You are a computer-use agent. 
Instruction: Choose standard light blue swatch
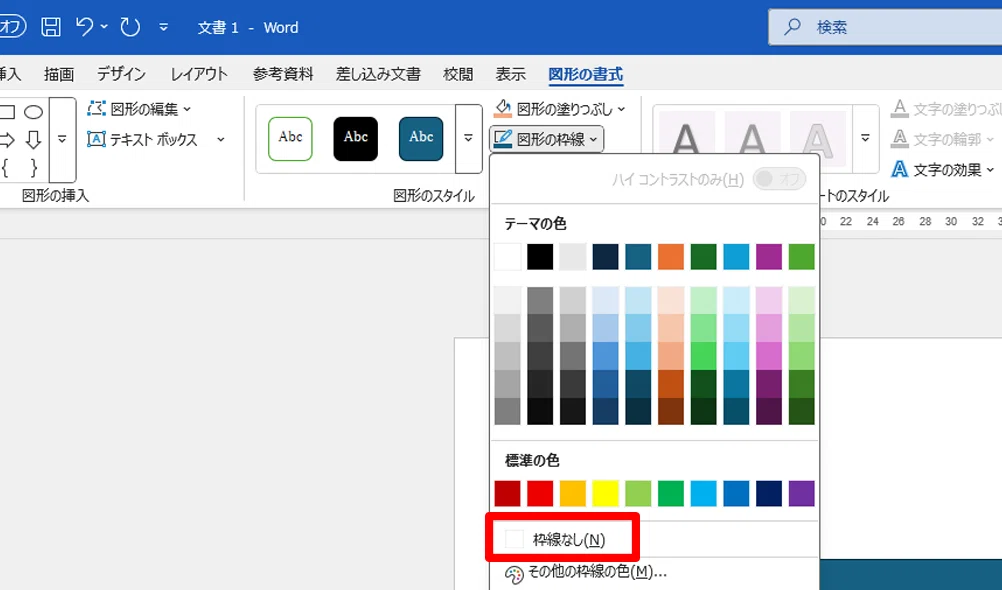coord(703,493)
